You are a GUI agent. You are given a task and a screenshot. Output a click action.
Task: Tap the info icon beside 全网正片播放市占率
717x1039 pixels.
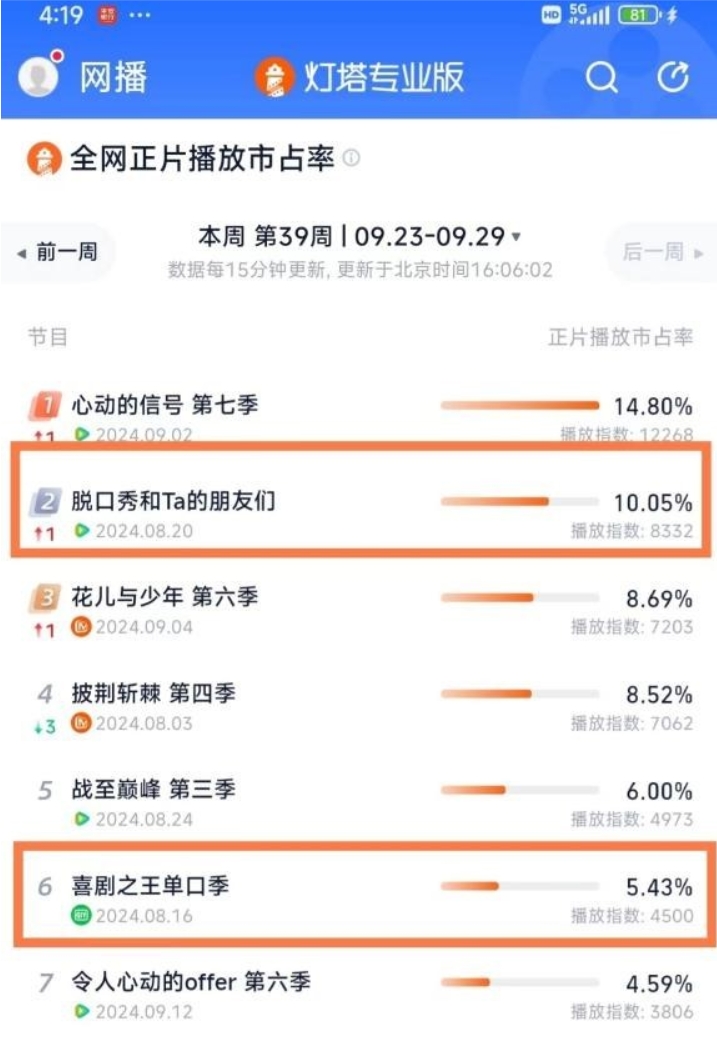352,159
